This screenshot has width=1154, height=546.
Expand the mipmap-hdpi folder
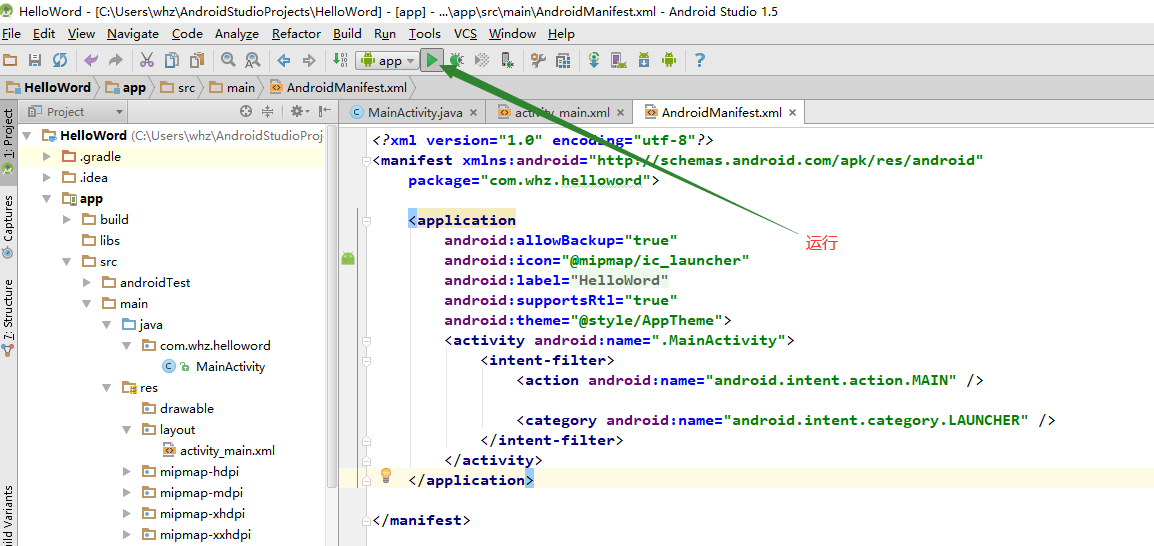pos(127,472)
